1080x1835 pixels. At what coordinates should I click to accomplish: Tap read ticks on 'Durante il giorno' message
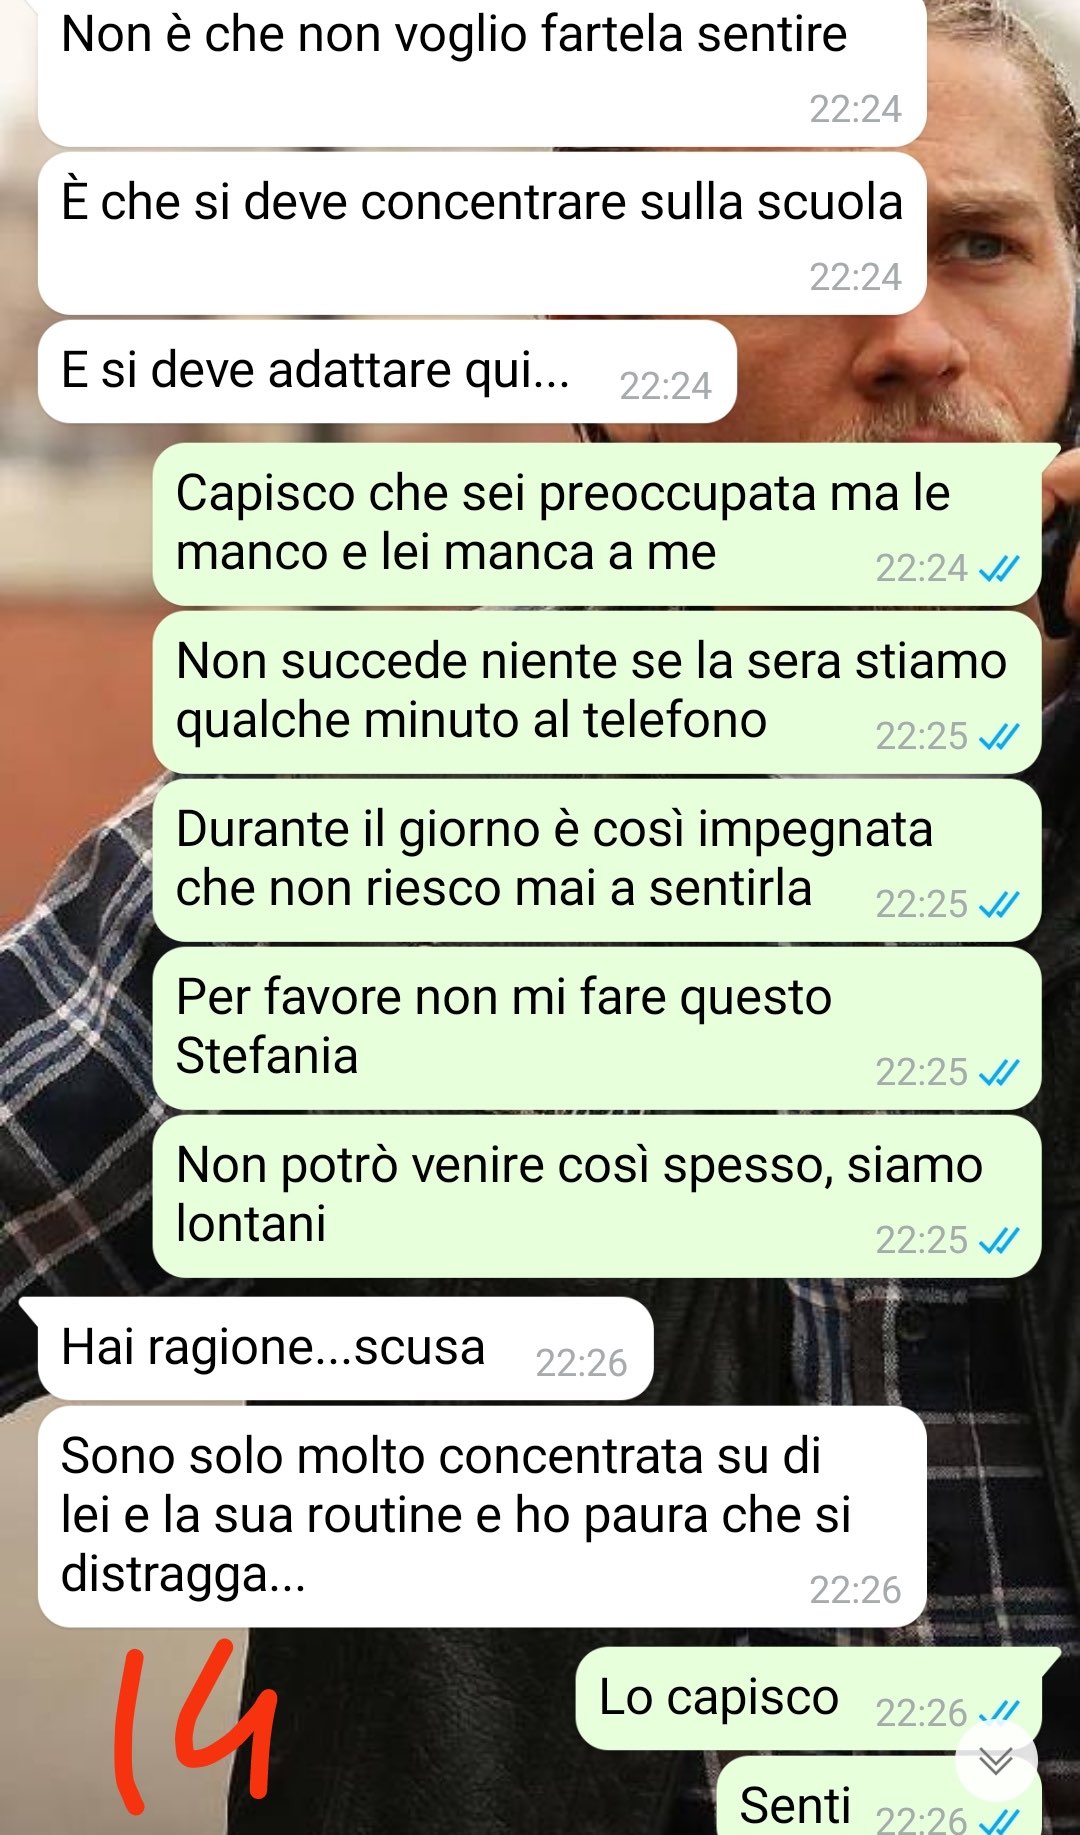[x=999, y=904]
